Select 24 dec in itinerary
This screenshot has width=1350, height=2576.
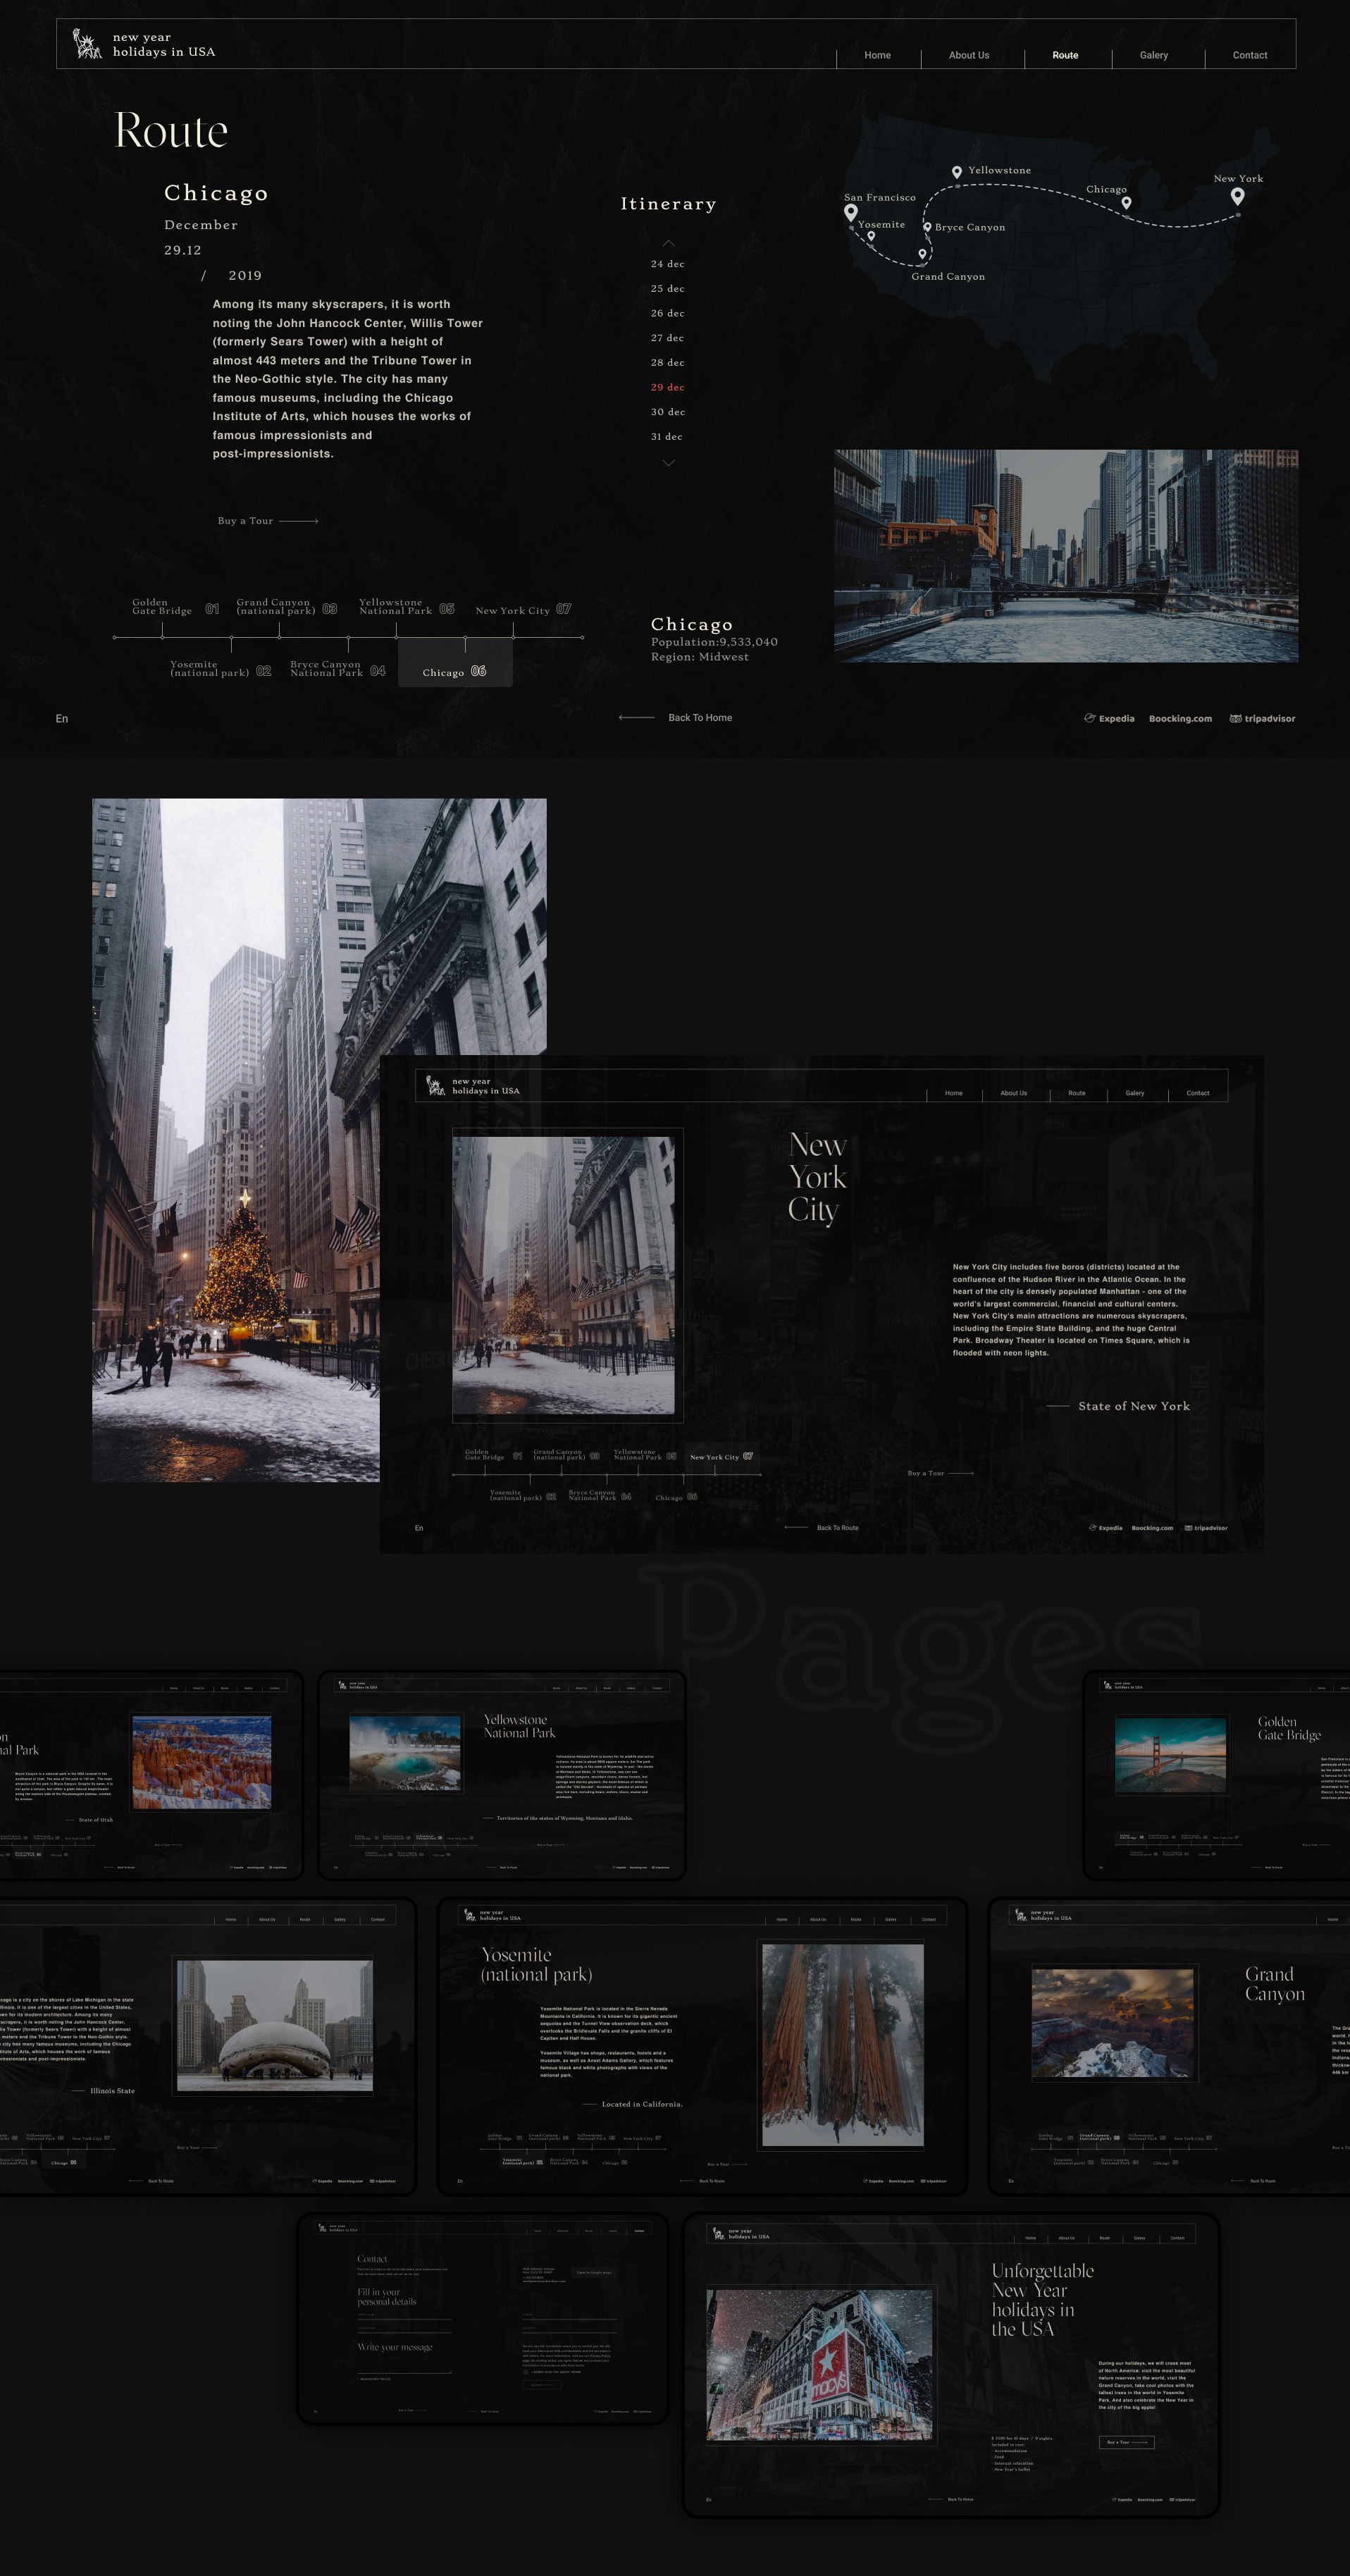(x=667, y=264)
